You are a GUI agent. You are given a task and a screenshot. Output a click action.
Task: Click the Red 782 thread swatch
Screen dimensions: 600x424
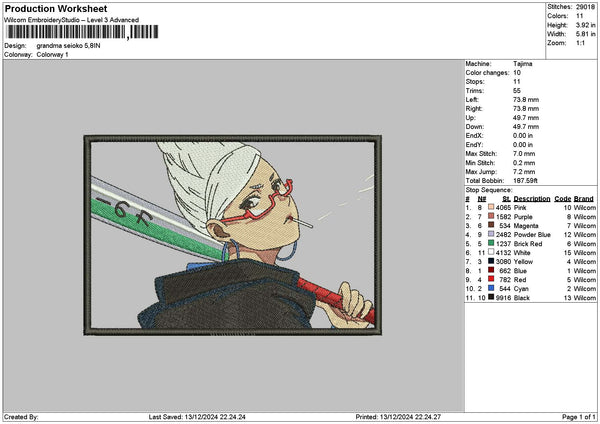[491, 279]
